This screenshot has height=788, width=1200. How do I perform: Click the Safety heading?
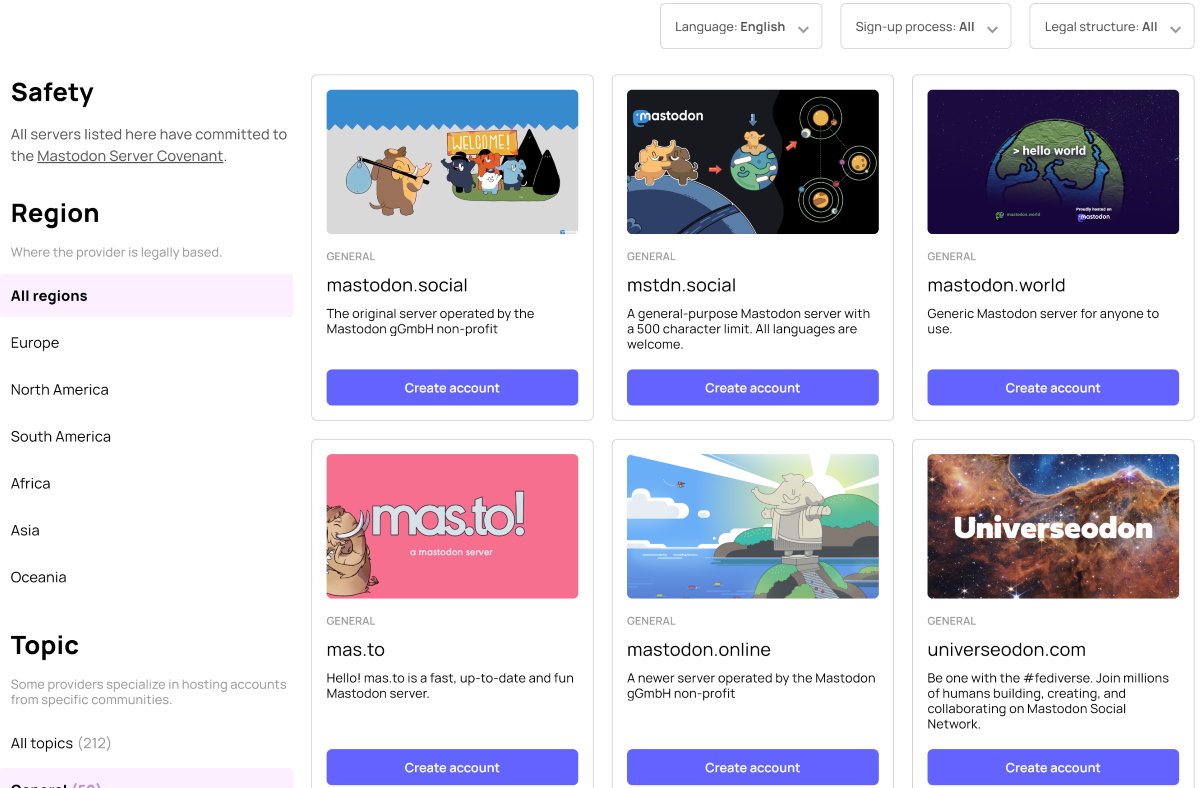coord(52,92)
